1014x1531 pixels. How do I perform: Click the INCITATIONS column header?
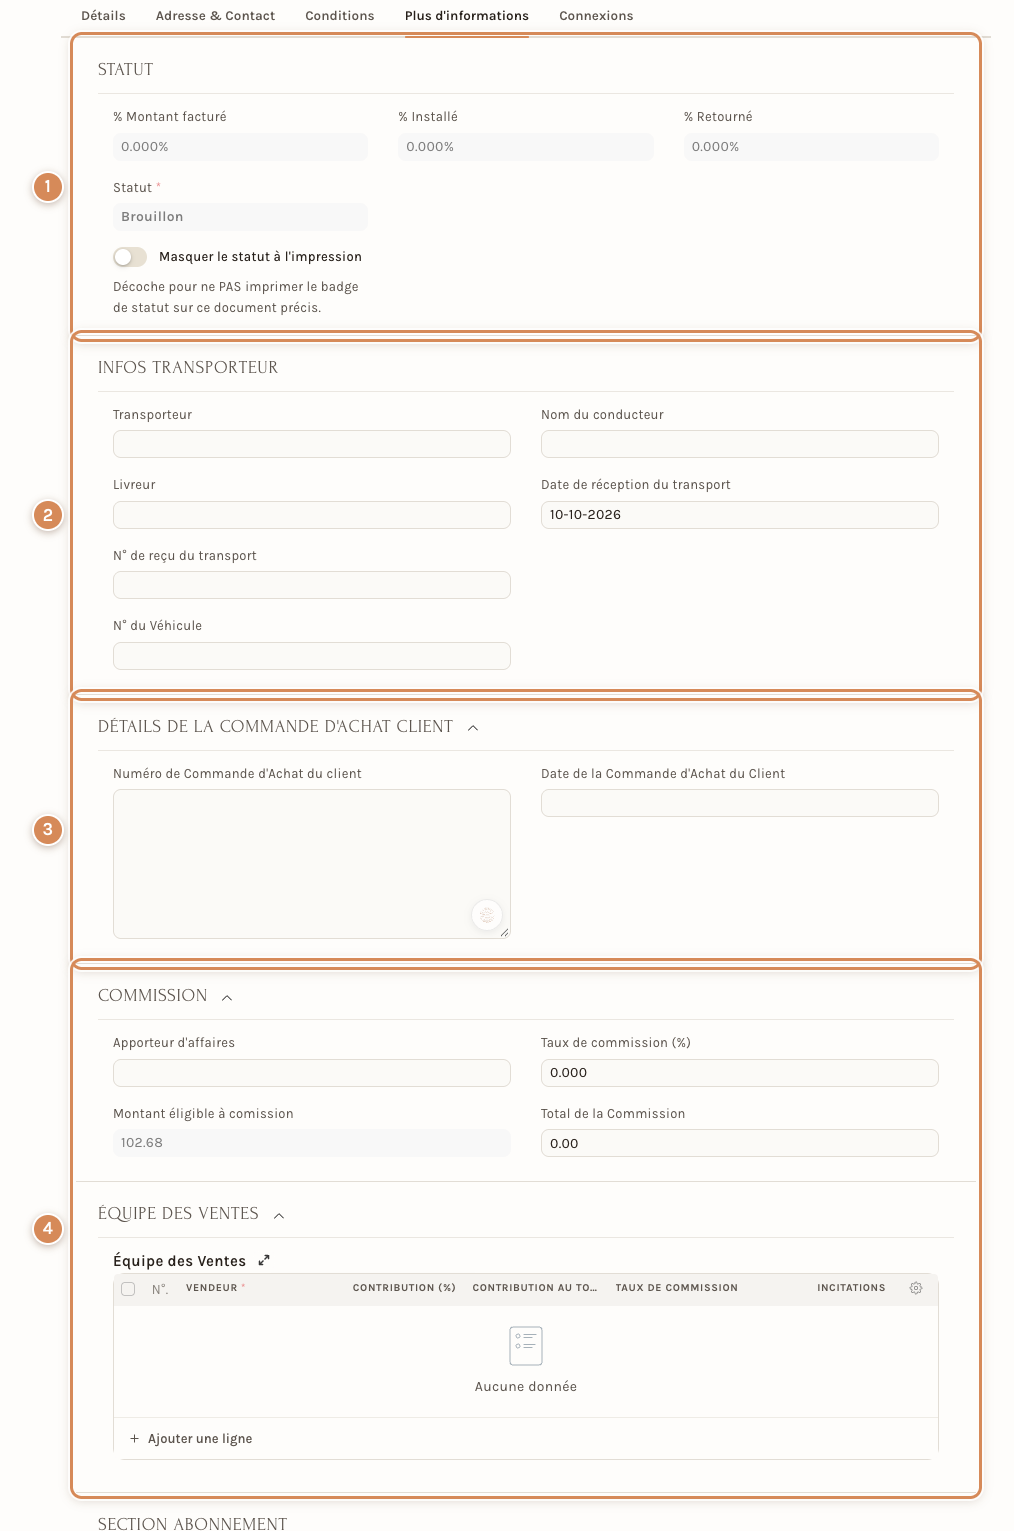click(x=851, y=1288)
